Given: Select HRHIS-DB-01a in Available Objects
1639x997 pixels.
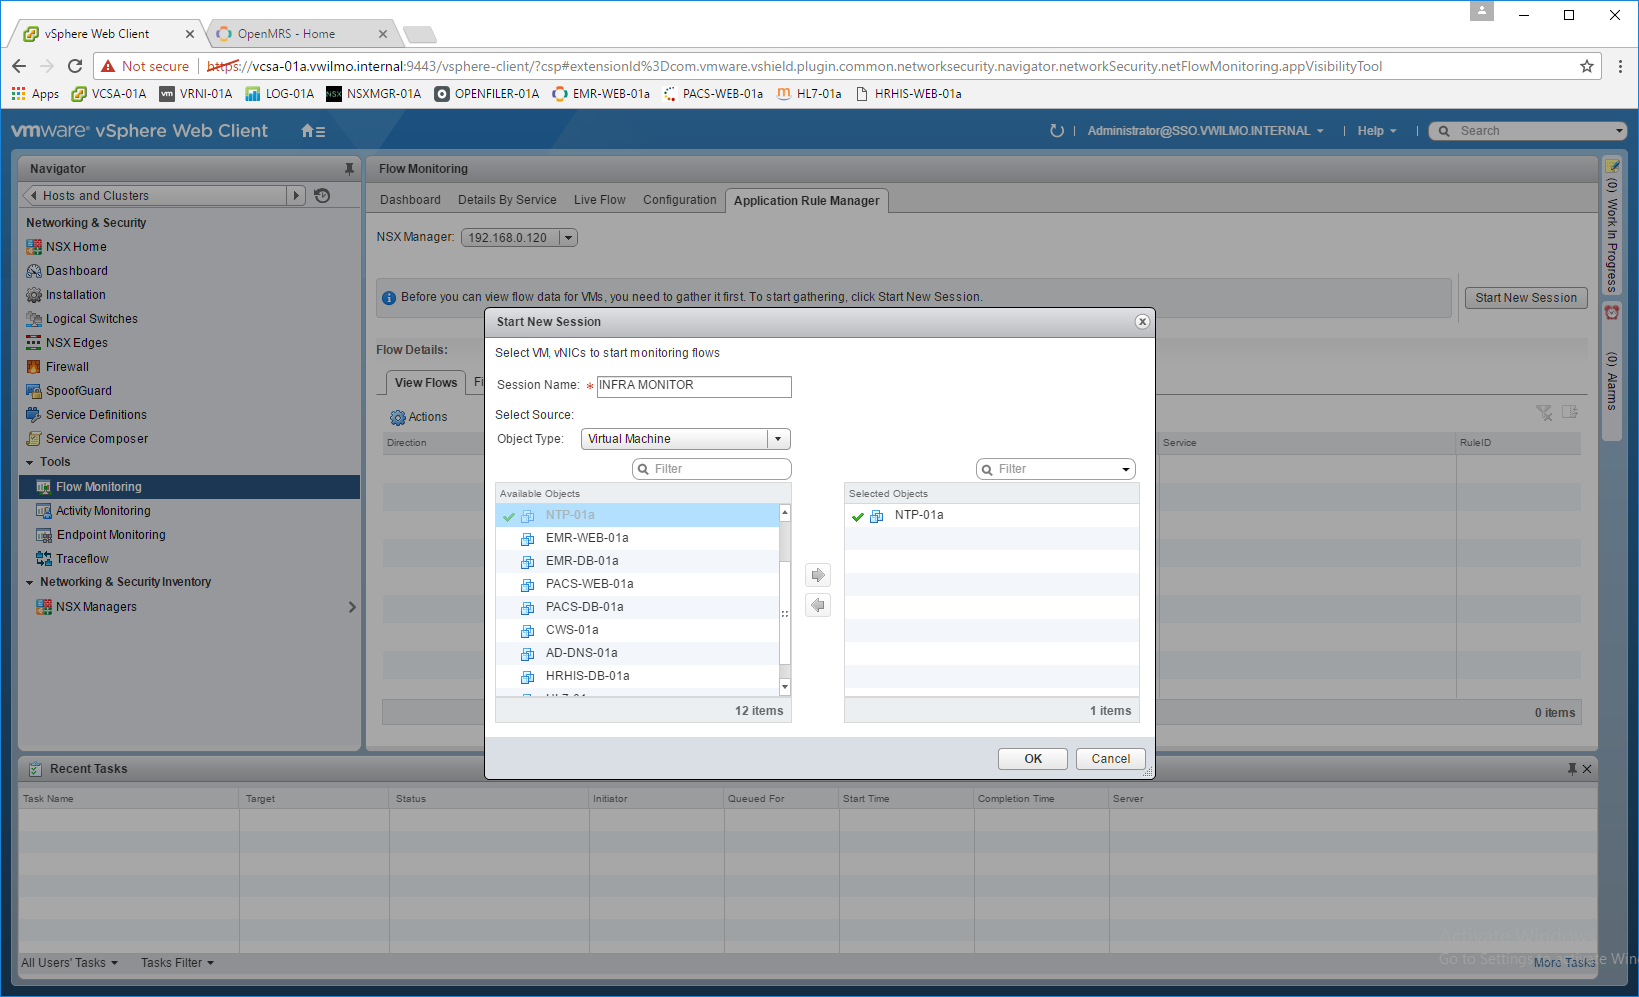Looking at the screenshot, I should pos(637,676).
